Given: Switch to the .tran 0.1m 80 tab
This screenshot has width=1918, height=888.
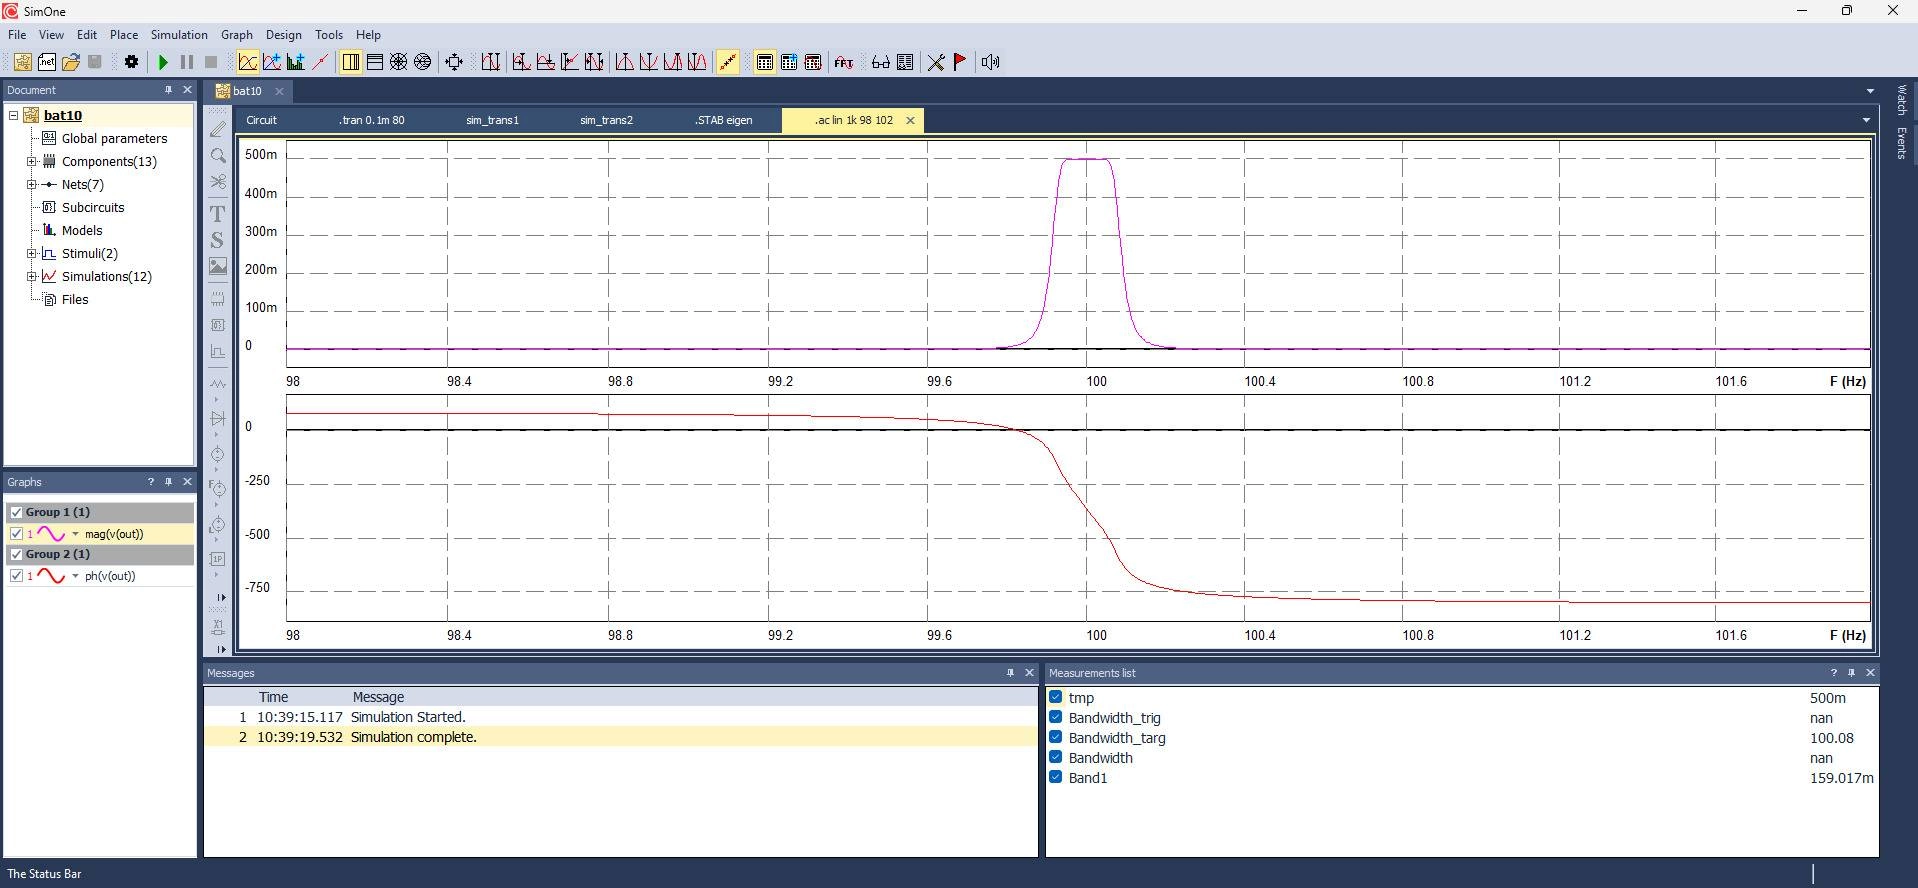Looking at the screenshot, I should click(x=371, y=120).
